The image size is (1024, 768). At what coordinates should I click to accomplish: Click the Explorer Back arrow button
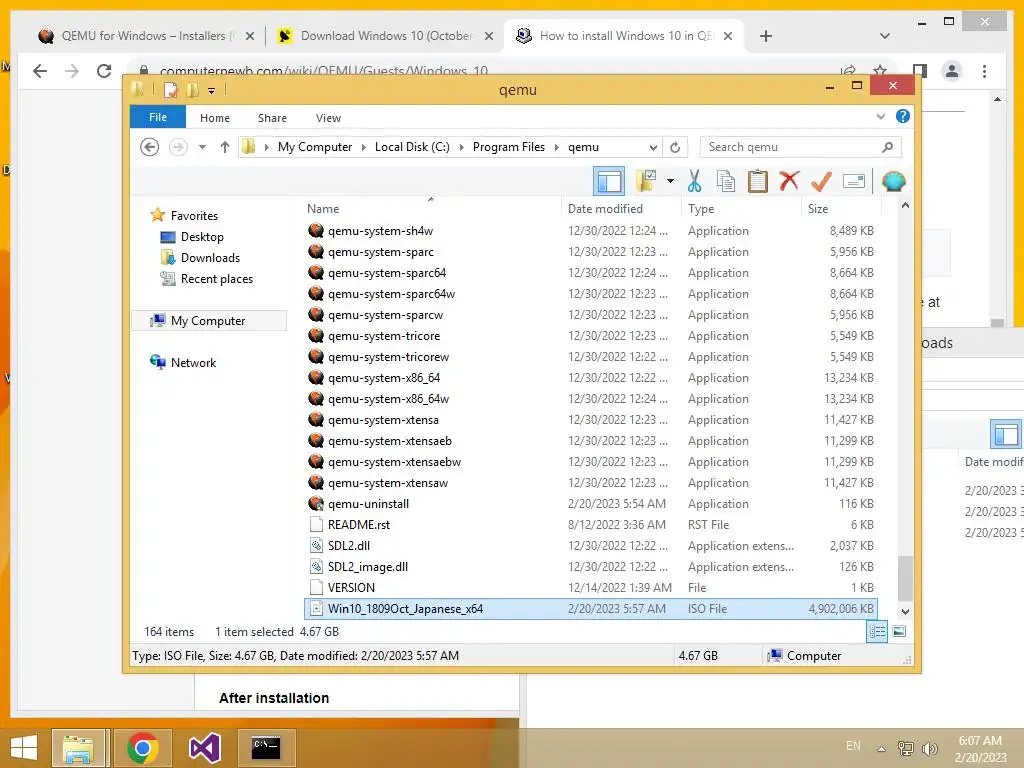(150, 147)
